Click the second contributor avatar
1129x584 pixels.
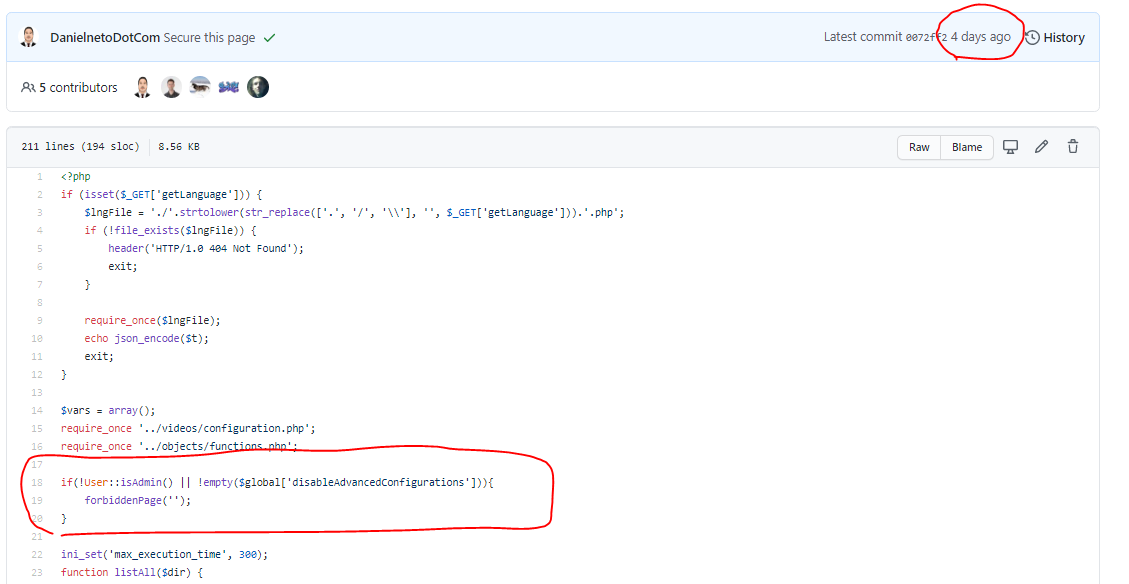(x=171, y=87)
